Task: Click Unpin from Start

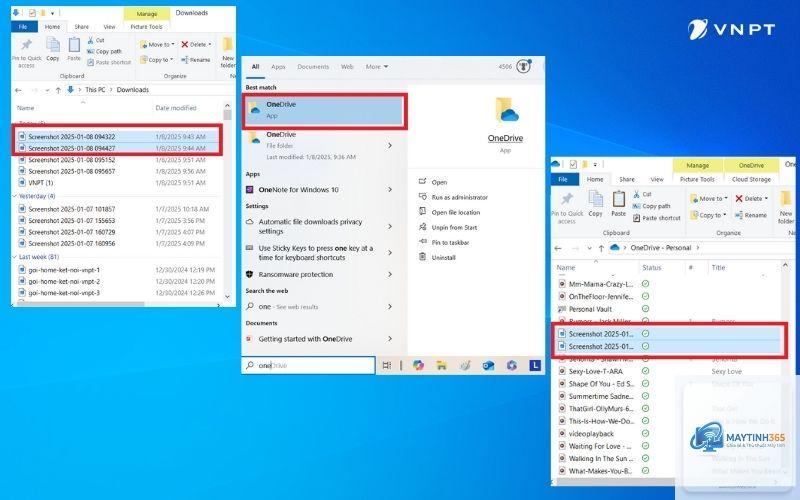Action: click(x=454, y=228)
